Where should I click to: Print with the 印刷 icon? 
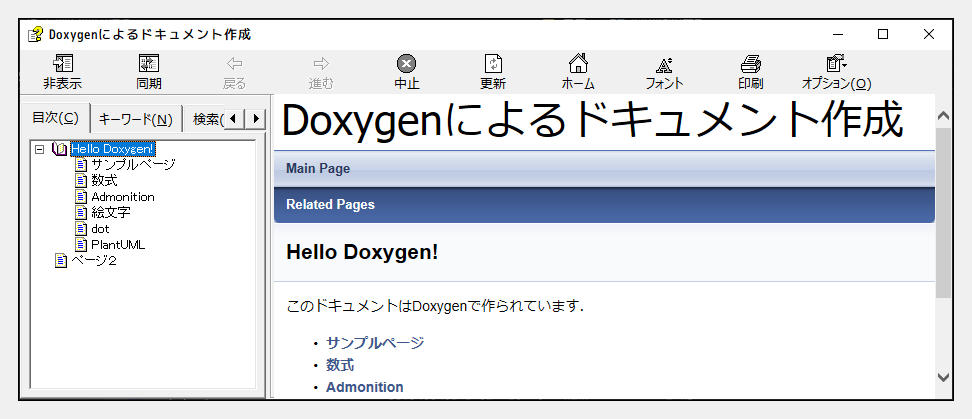pos(750,63)
